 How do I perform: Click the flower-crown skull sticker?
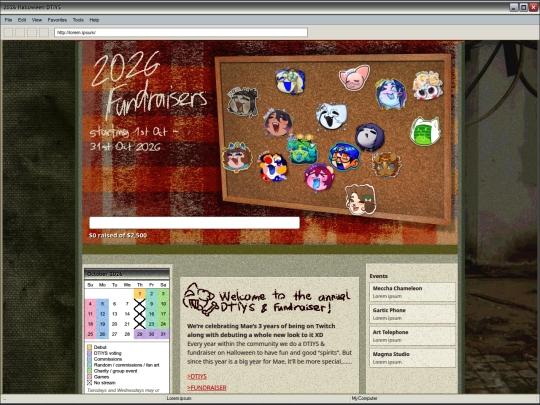[427, 86]
